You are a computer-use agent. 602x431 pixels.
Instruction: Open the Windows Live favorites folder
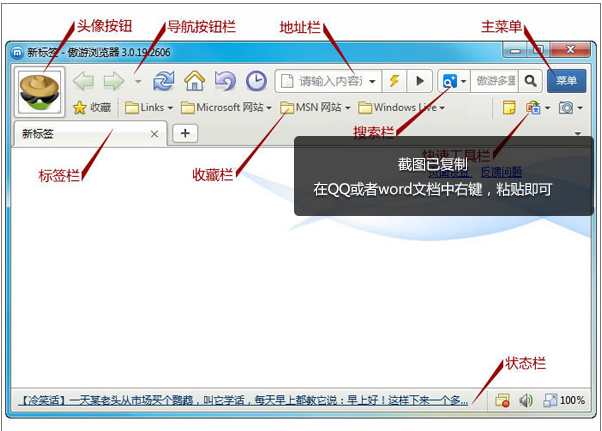point(401,107)
